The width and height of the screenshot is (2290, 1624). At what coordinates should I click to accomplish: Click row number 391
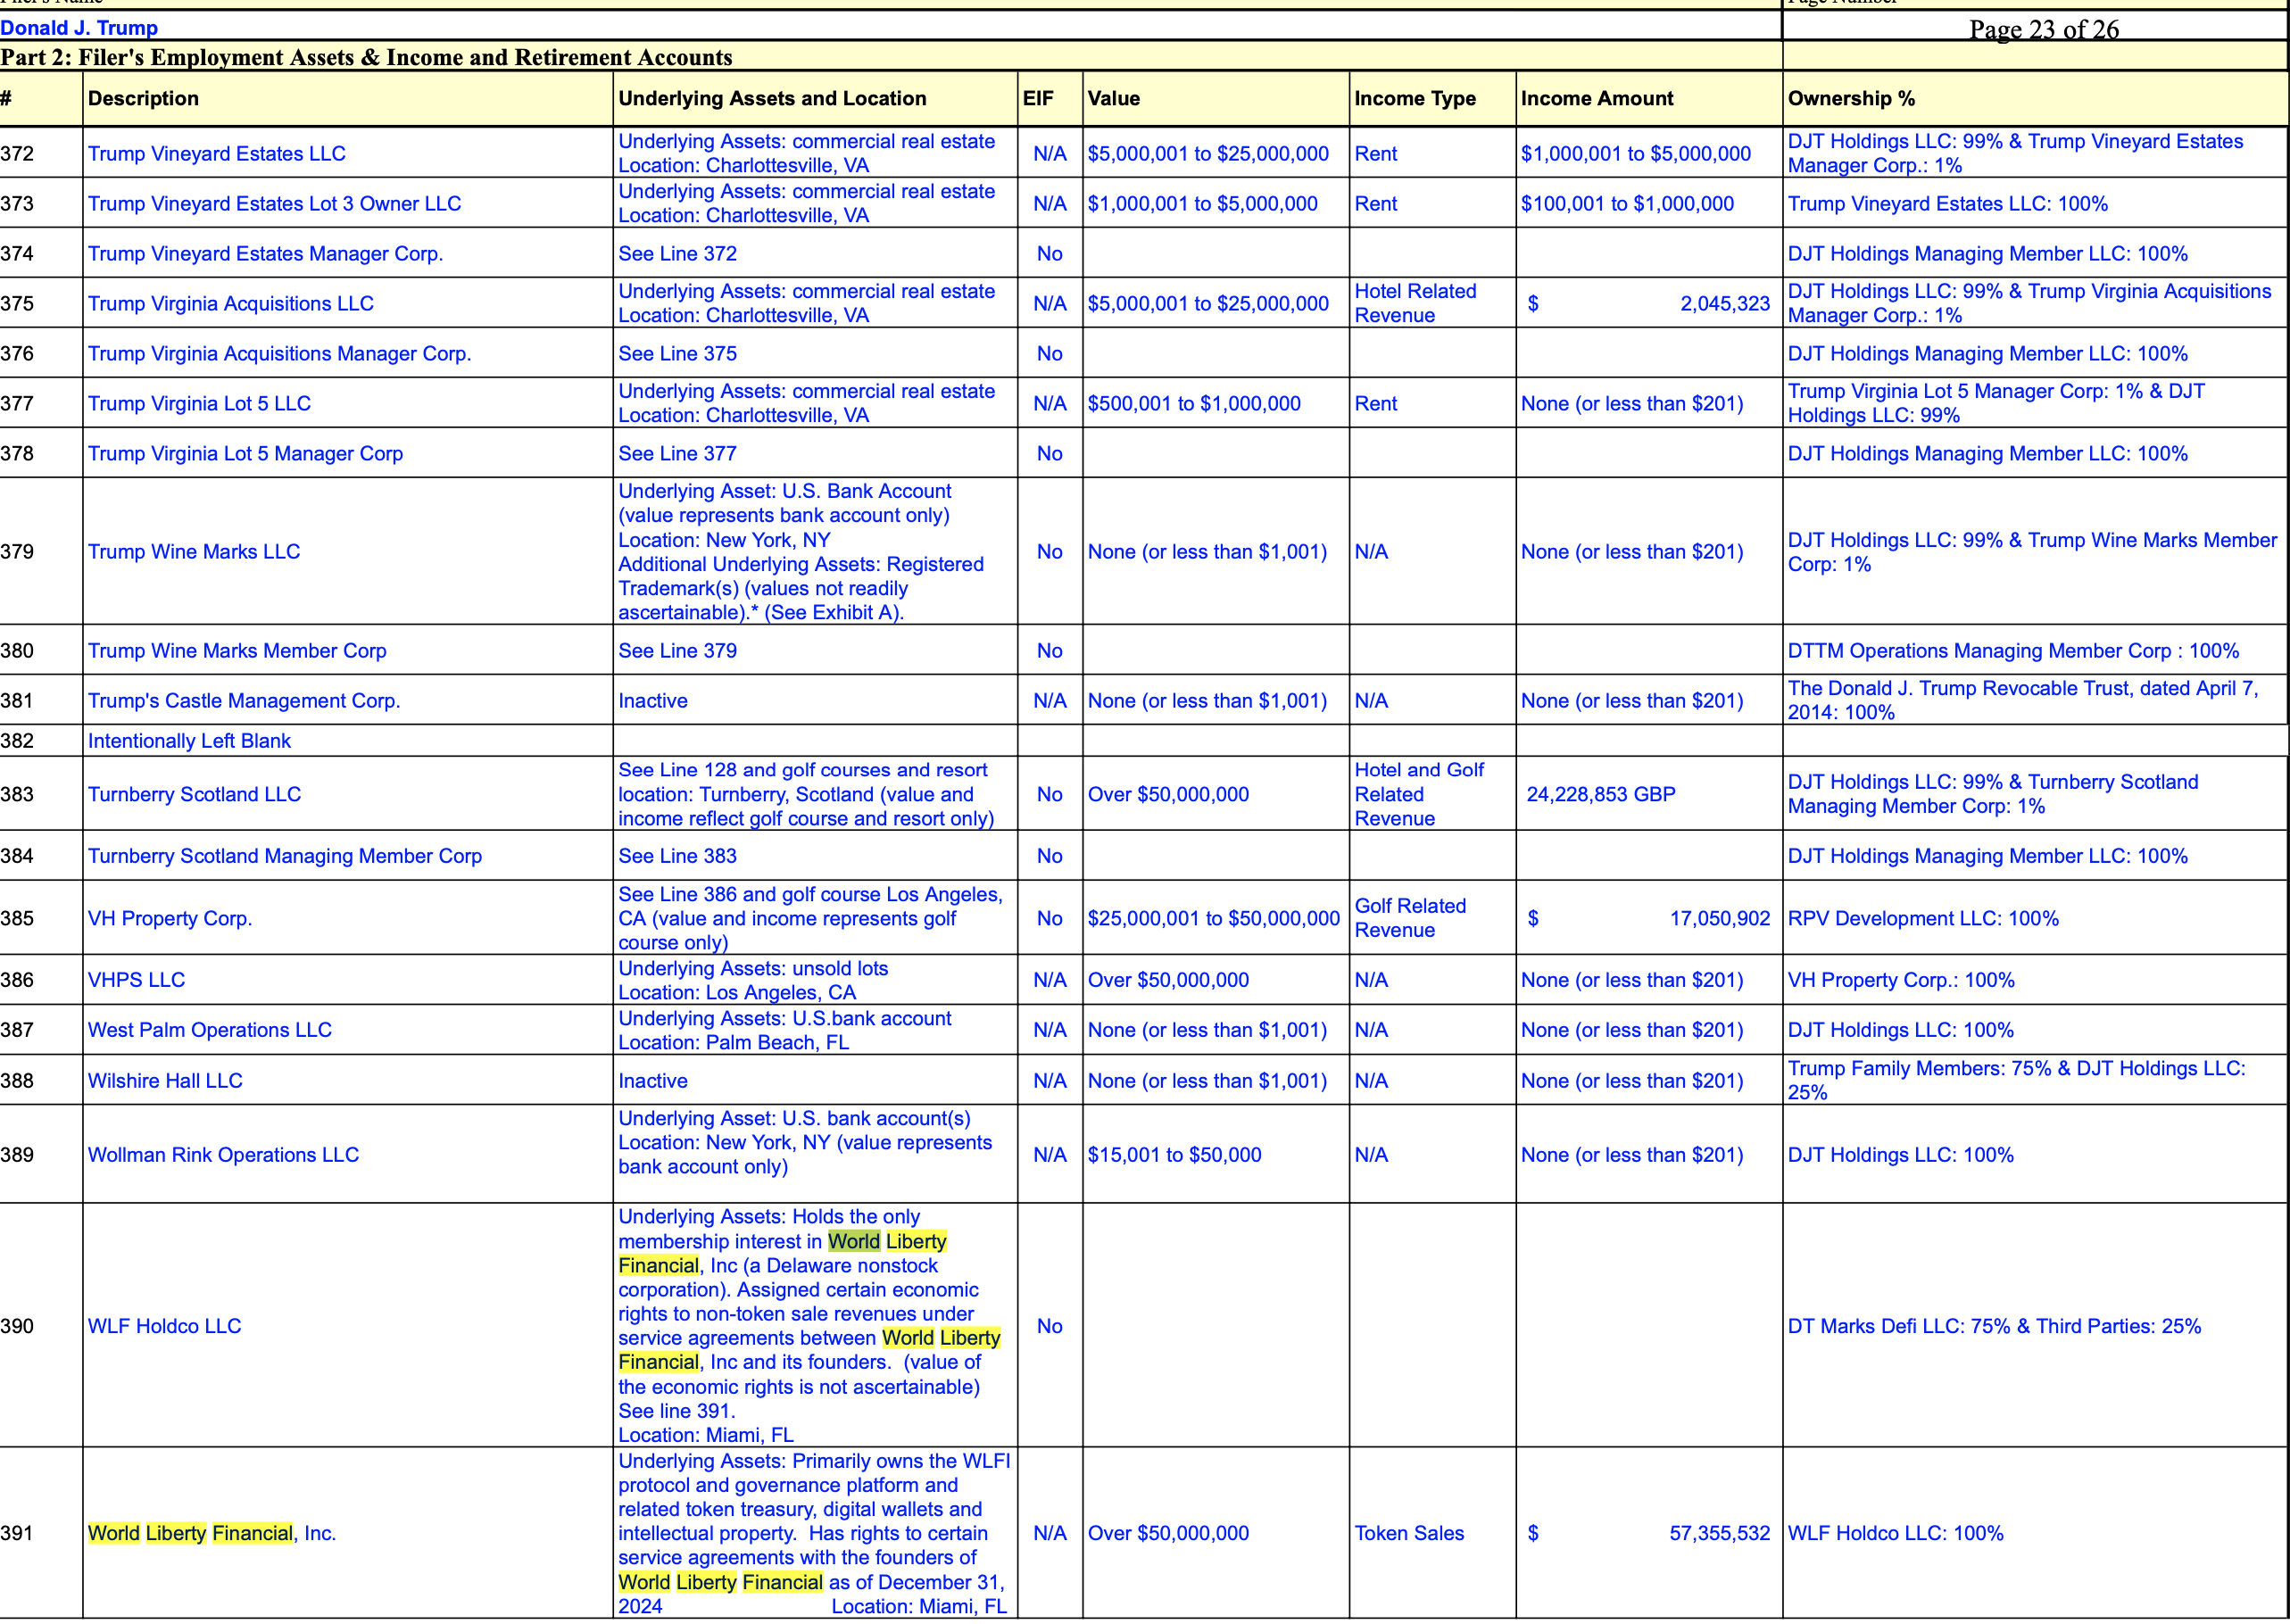[x=17, y=1534]
